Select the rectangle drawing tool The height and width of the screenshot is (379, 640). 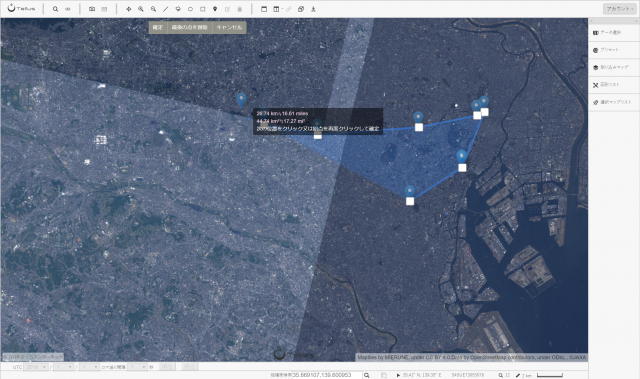click(202, 9)
